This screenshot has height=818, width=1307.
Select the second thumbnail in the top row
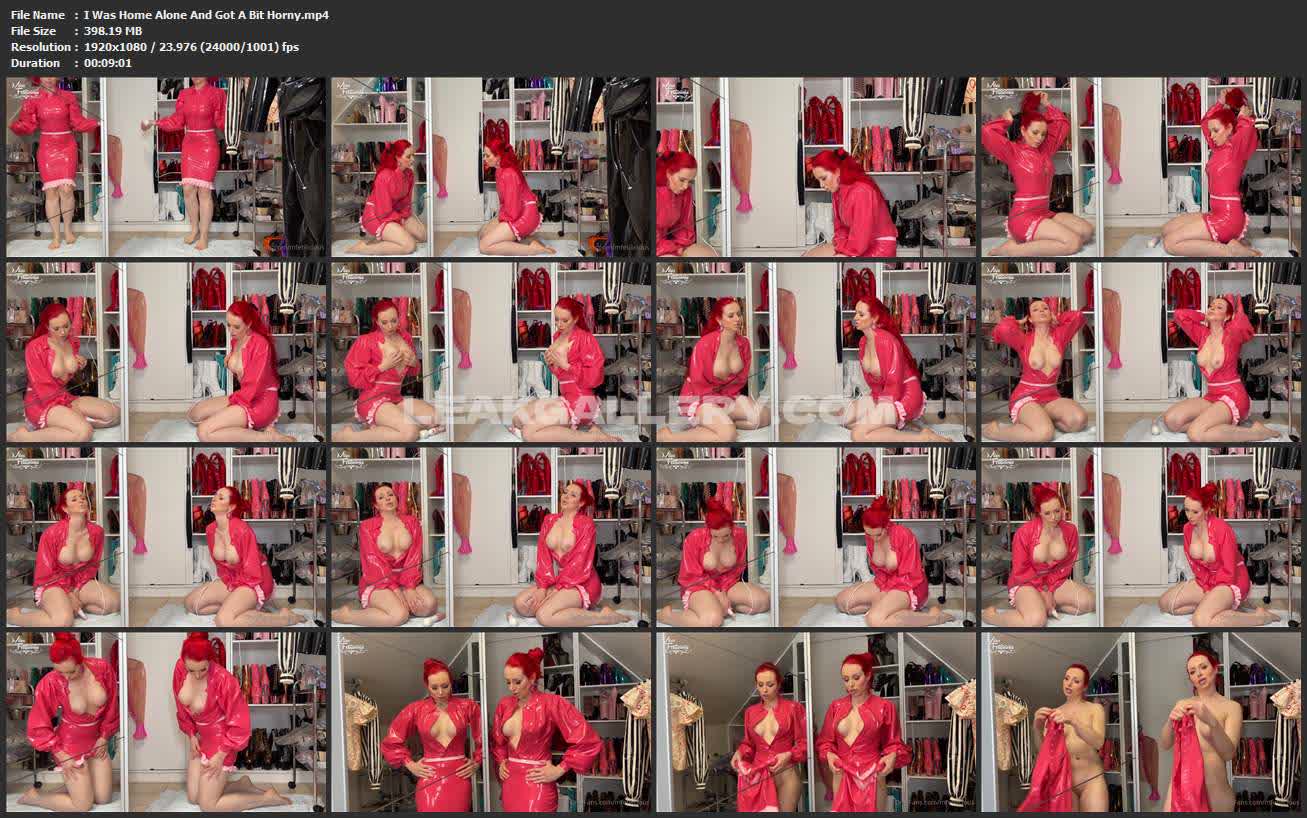click(491, 167)
